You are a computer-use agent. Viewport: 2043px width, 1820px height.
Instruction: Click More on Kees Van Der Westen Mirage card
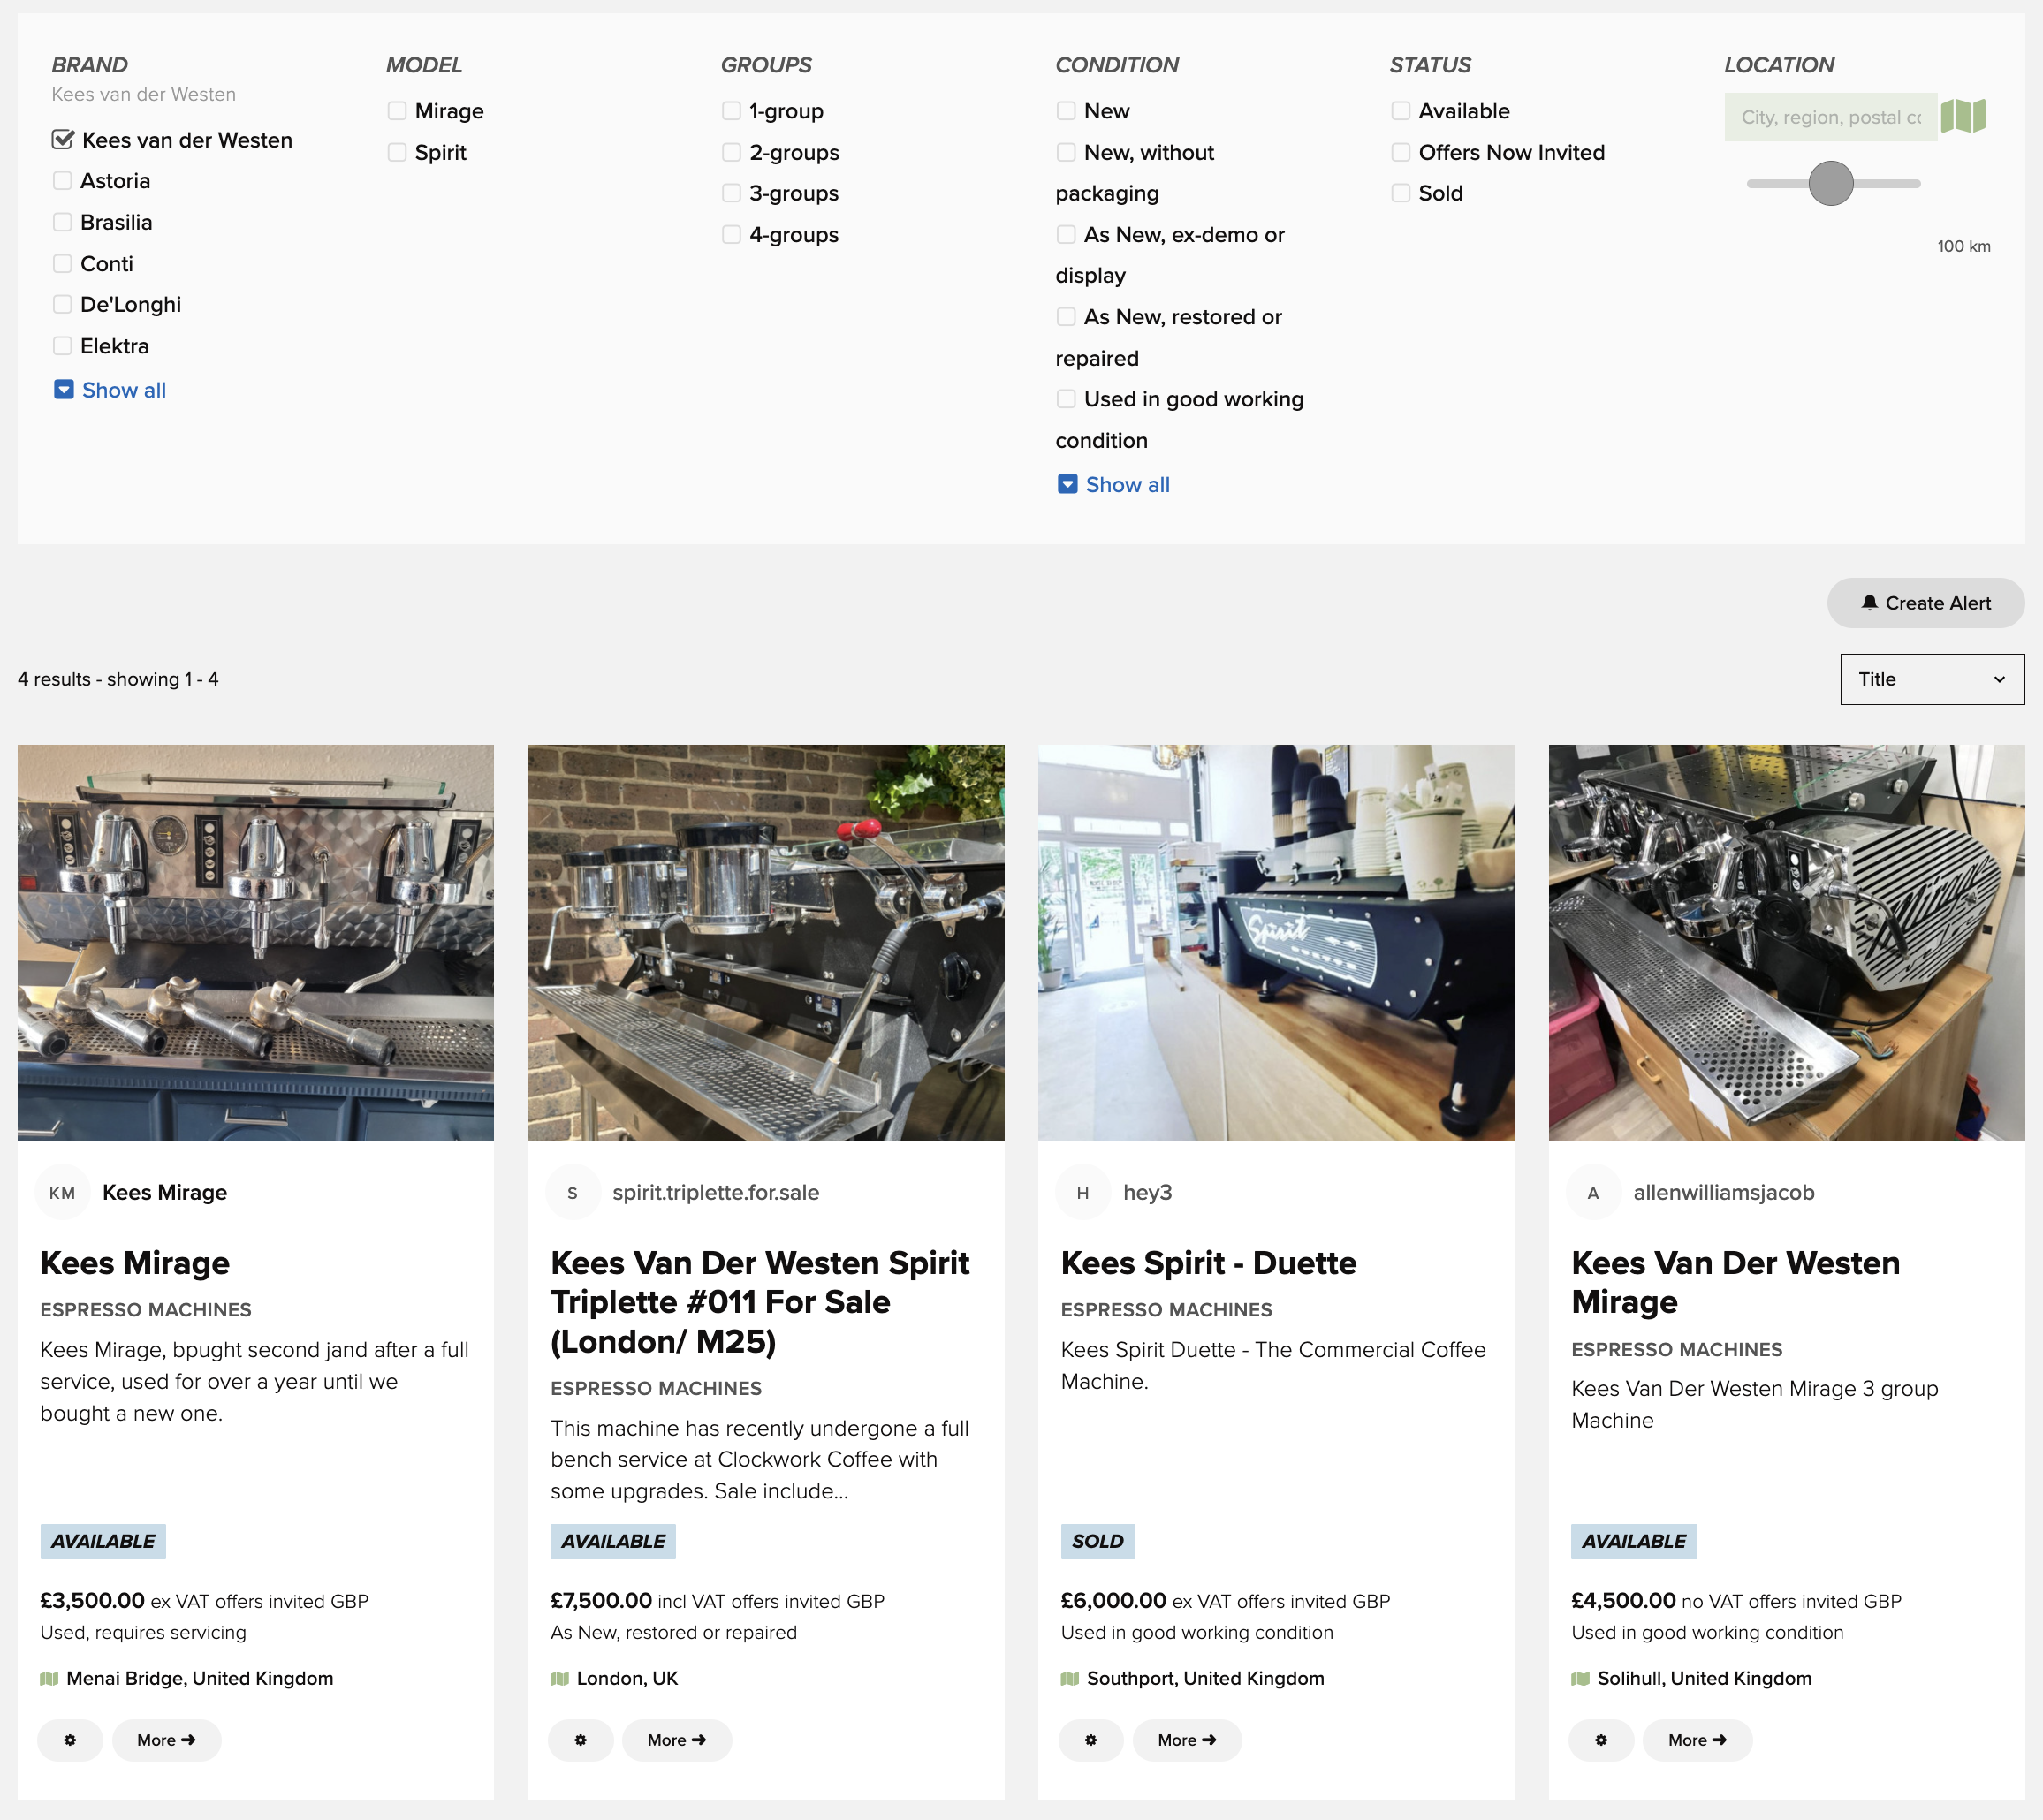[x=1697, y=1740]
